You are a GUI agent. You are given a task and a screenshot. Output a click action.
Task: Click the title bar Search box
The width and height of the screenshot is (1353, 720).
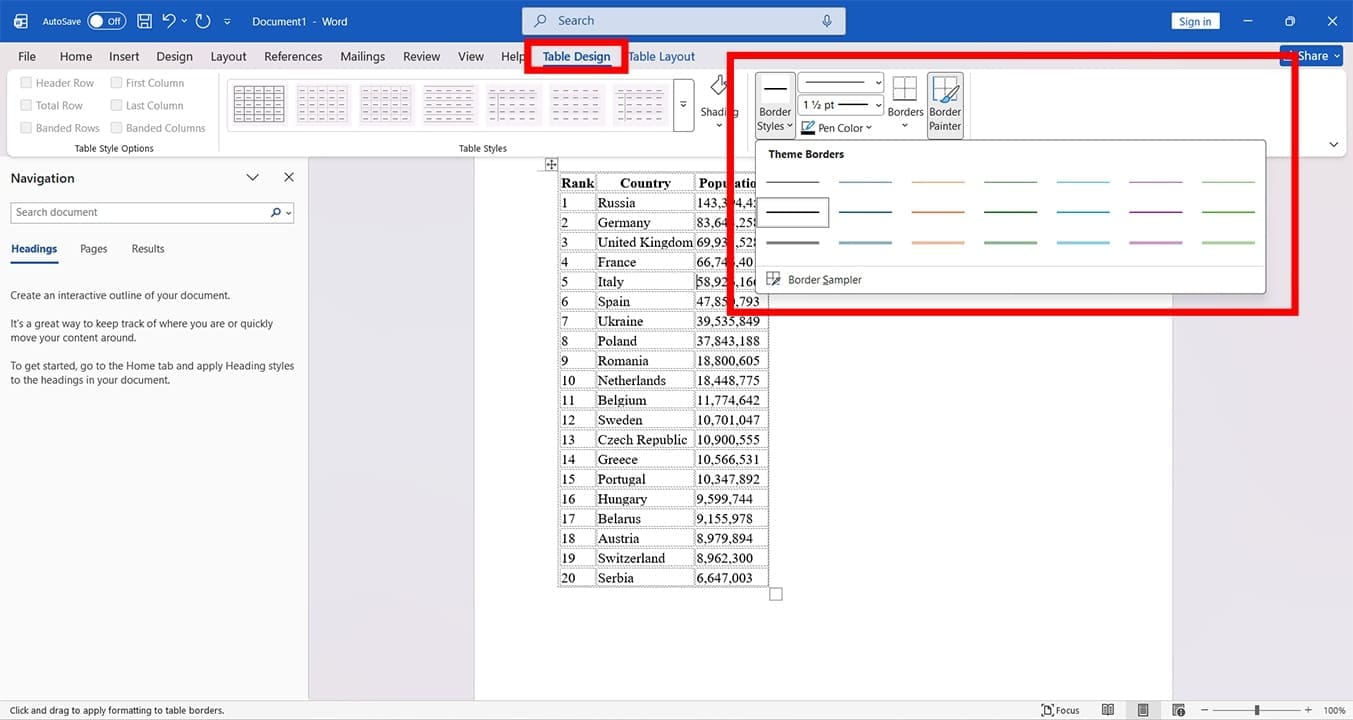tap(683, 21)
